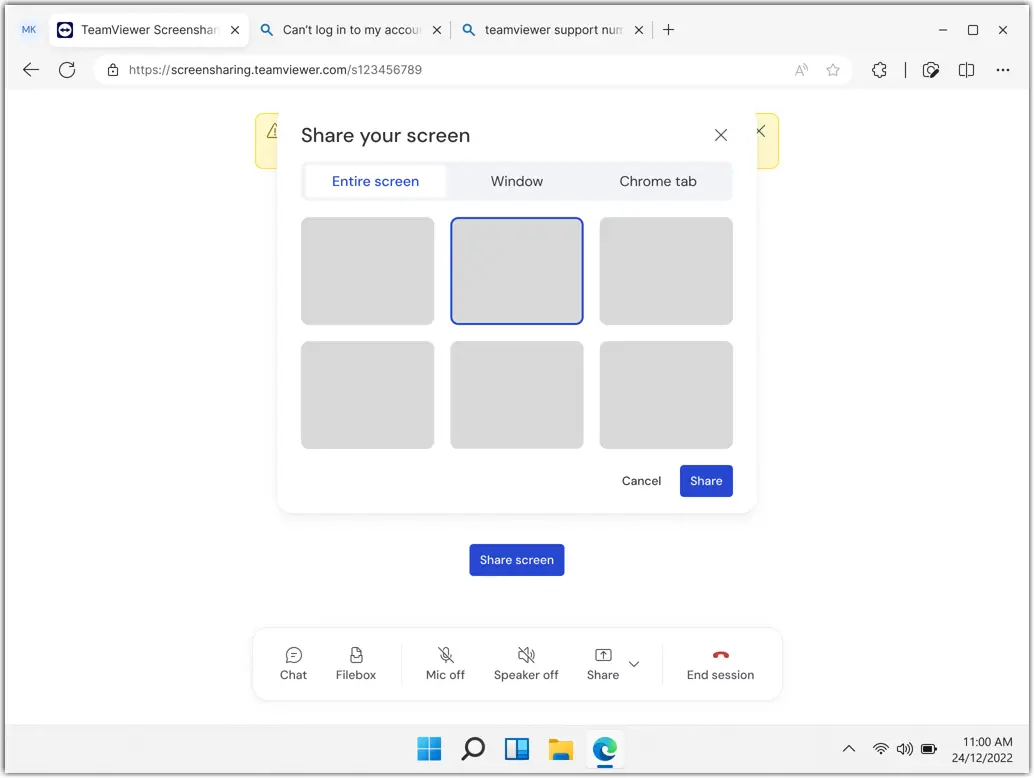Select the bottom-right screen thumbnail

click(x=666, y=395)
